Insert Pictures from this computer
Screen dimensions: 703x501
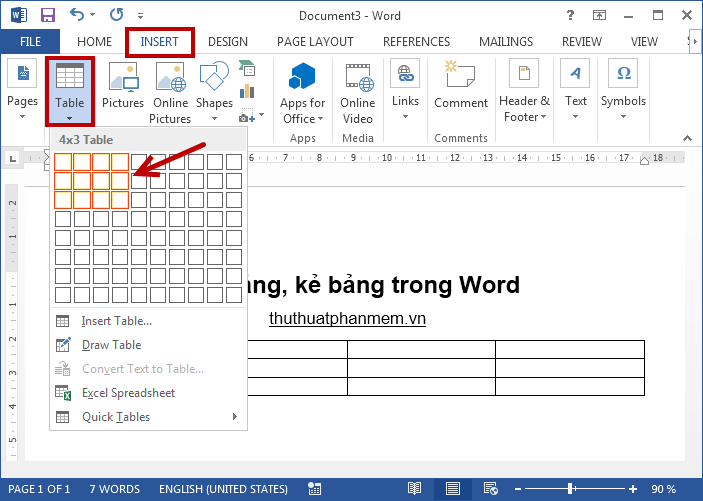[123, 85]
